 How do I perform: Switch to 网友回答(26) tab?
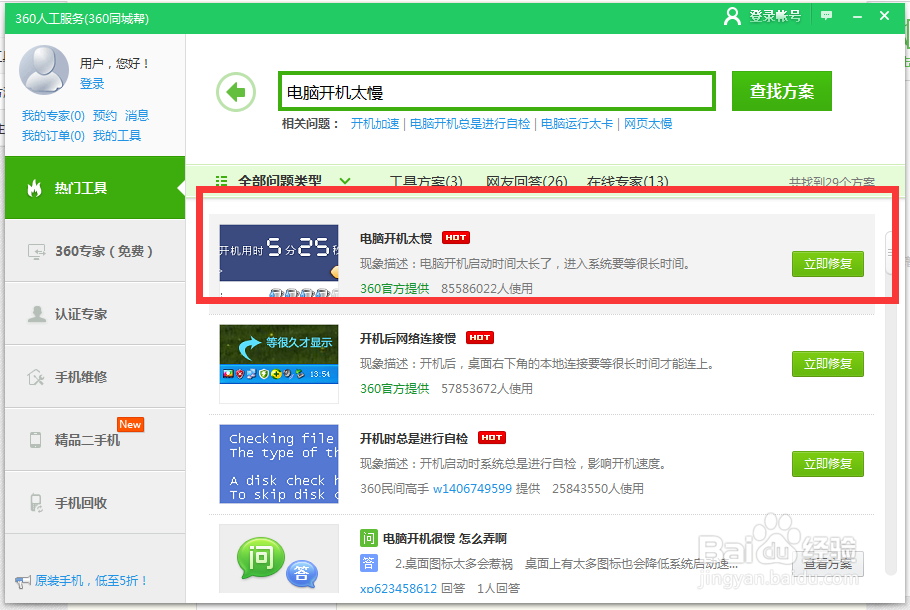click(526, 181)
